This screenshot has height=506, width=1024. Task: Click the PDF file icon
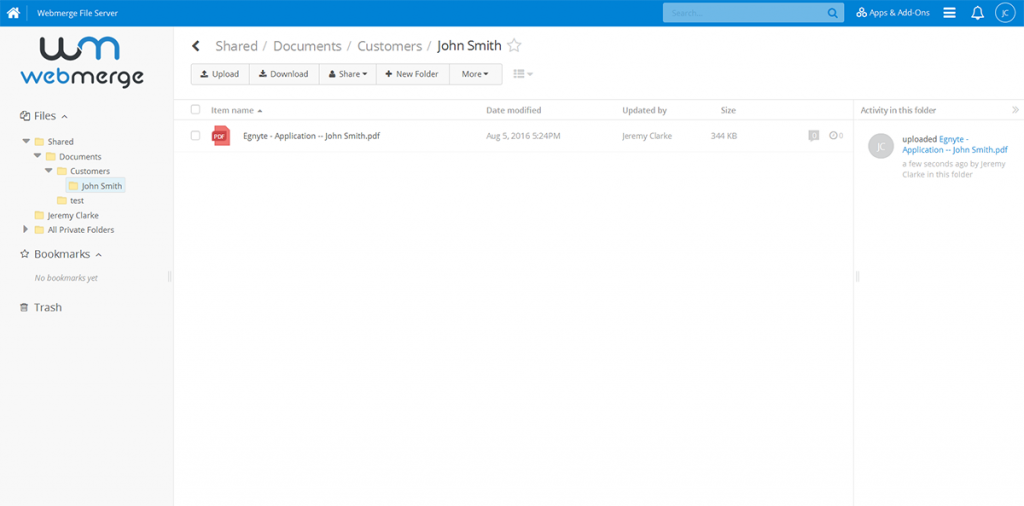coord(220,135)
